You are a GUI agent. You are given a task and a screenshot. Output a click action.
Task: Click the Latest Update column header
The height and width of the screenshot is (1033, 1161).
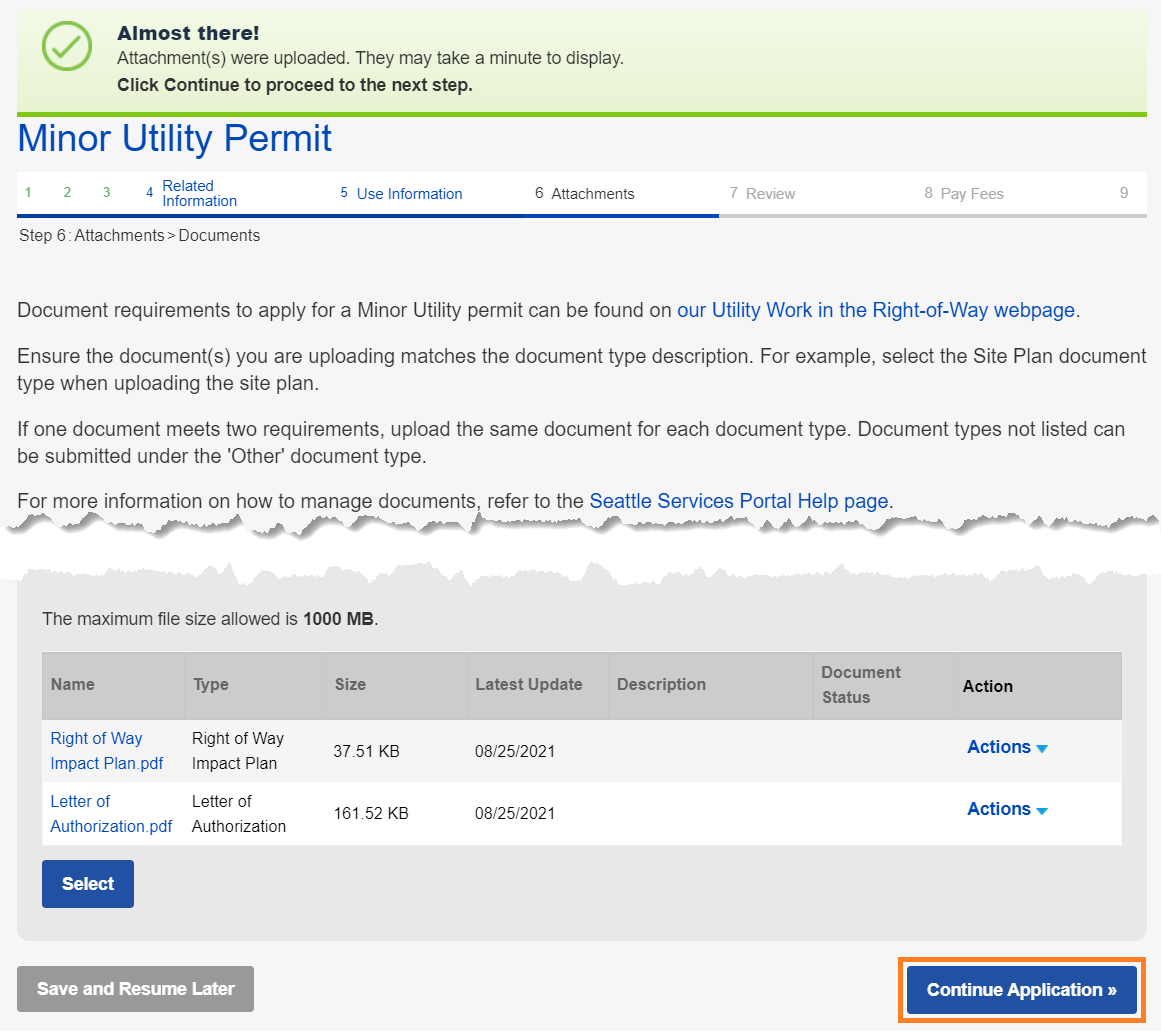click(x=528, y=685)
